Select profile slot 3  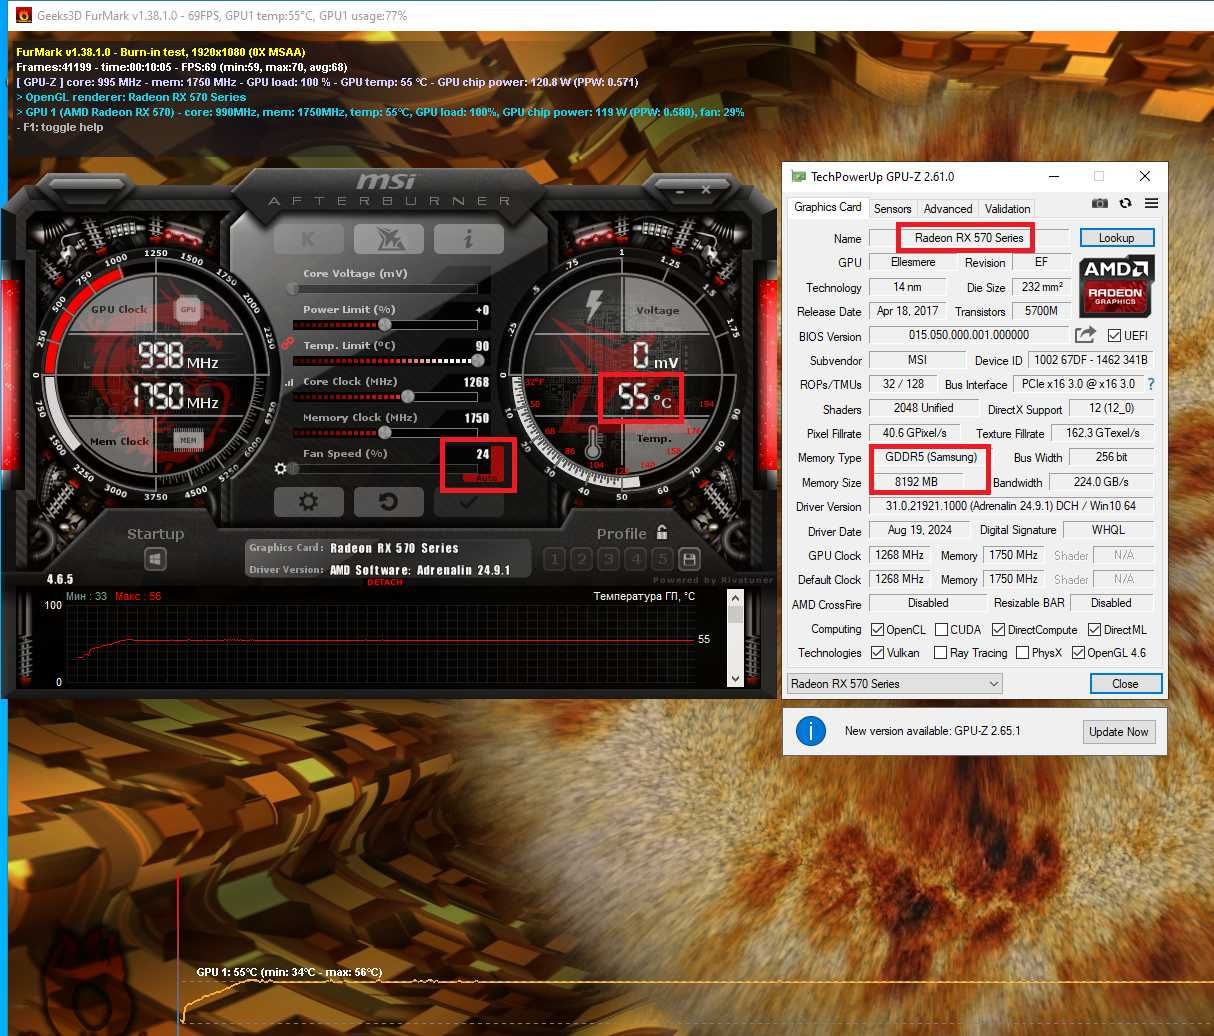pos(608,559)
